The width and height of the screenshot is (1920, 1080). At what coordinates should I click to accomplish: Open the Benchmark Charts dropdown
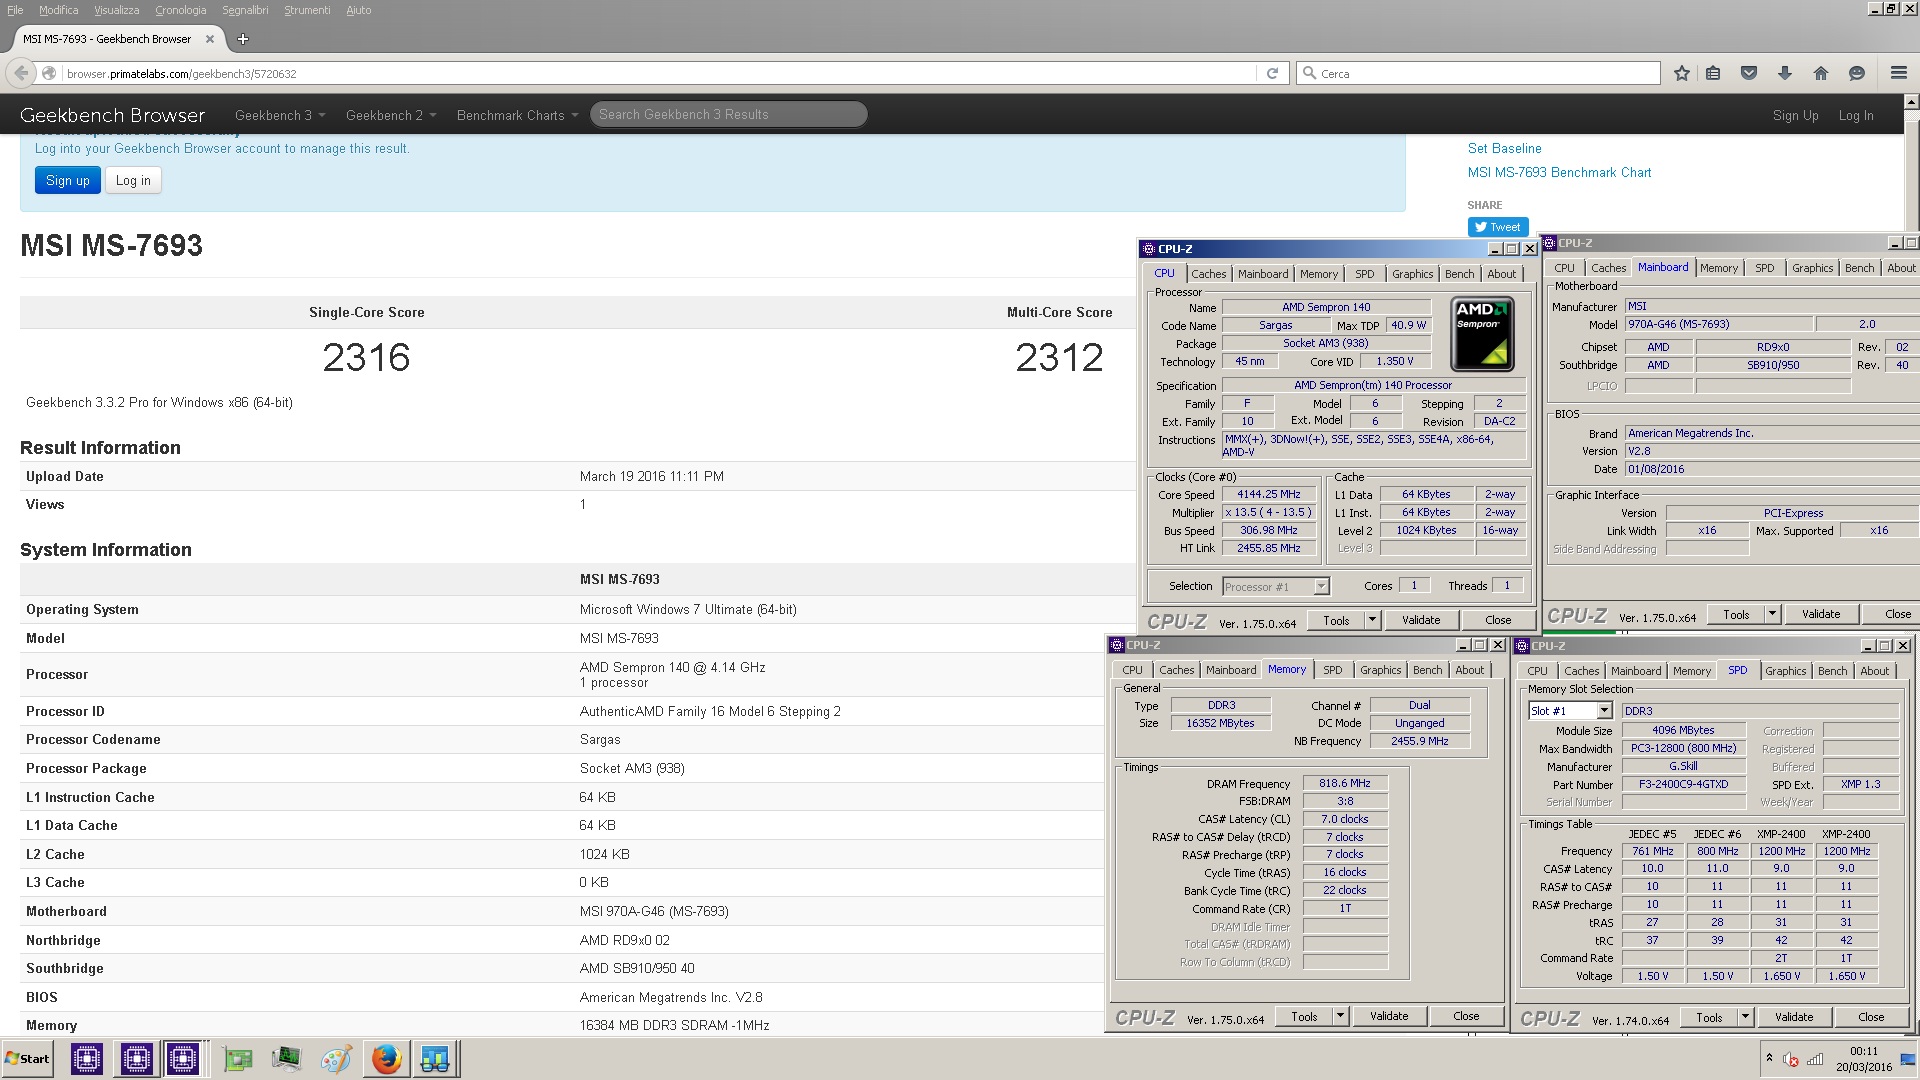pos(517,115)
